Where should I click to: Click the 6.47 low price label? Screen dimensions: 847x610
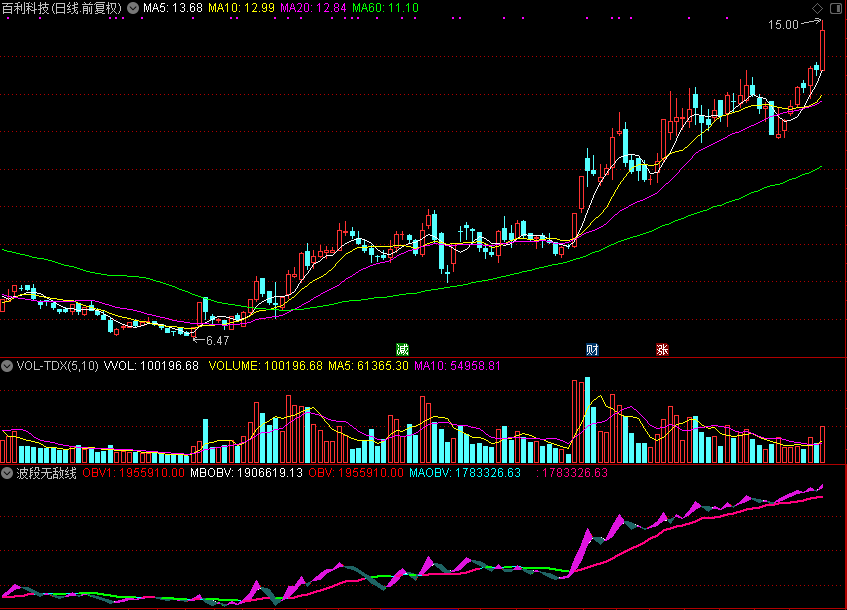click(218, 341)
